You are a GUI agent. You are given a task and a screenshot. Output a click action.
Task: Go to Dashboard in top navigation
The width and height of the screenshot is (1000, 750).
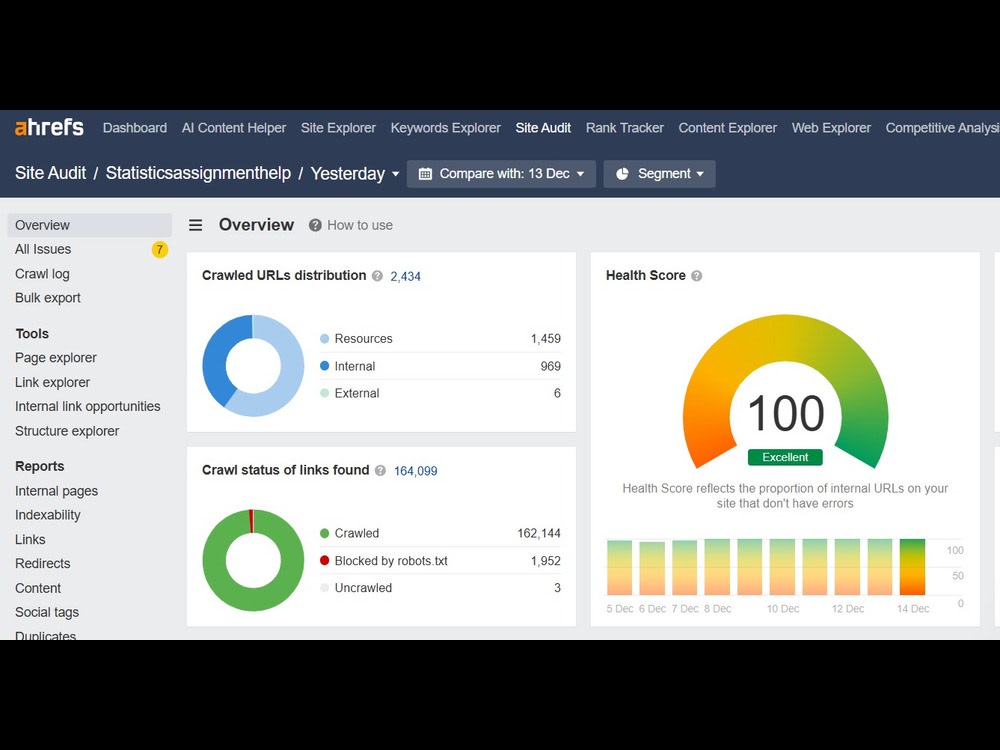[x=135, y=128]
